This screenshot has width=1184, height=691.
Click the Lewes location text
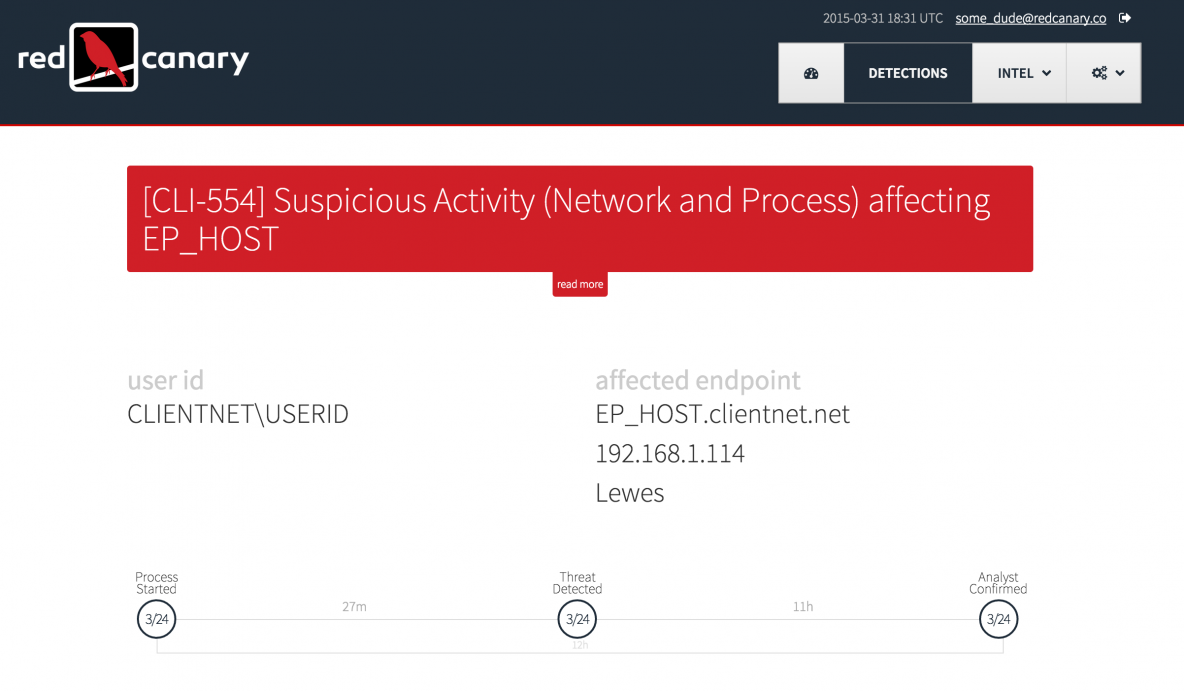(630, 493)
